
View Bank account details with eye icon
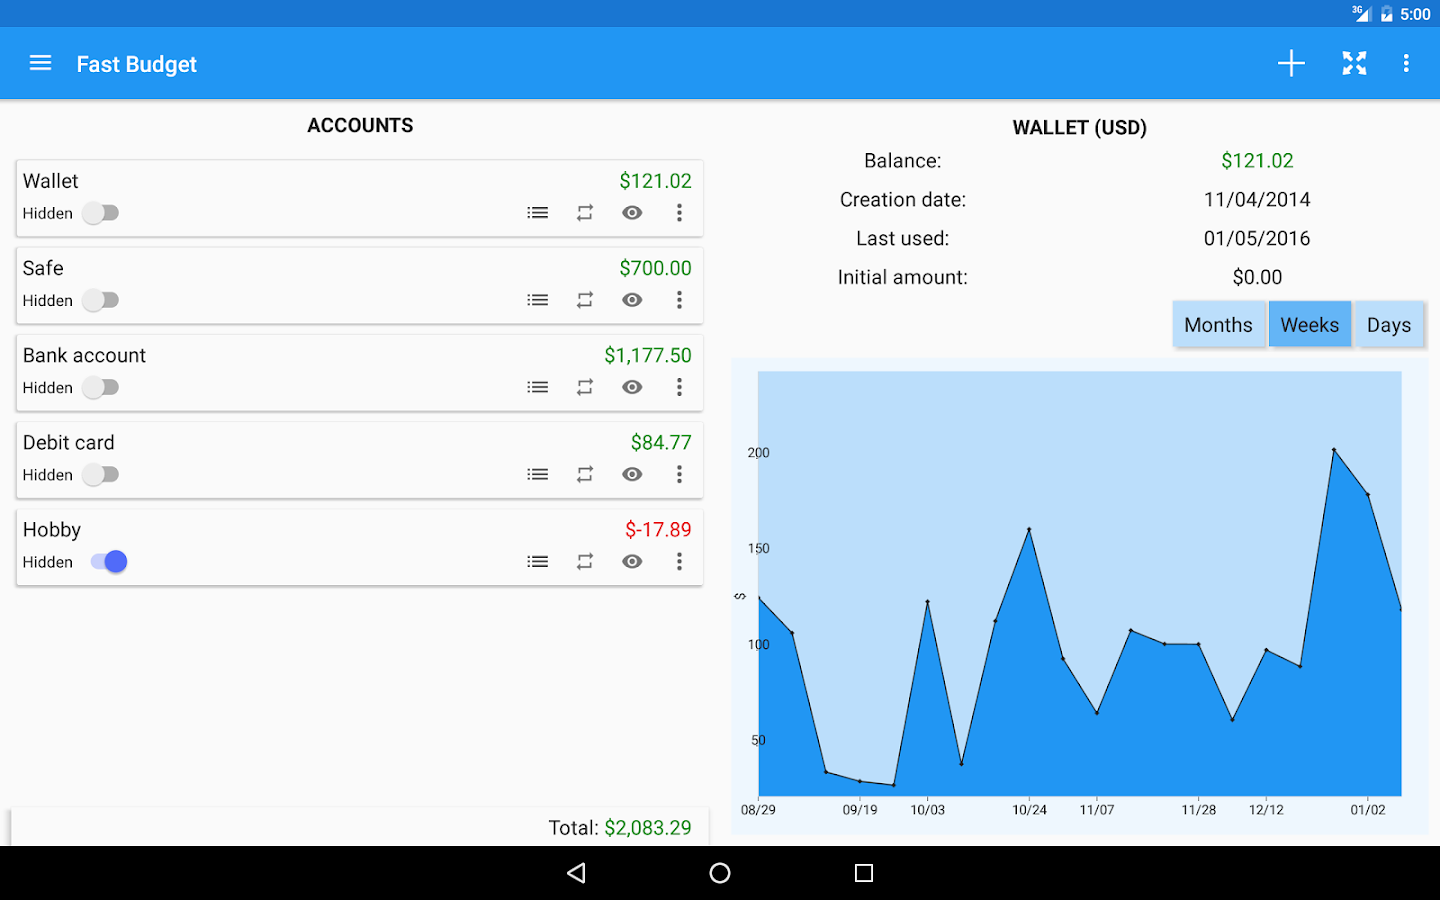pos(632,387)
